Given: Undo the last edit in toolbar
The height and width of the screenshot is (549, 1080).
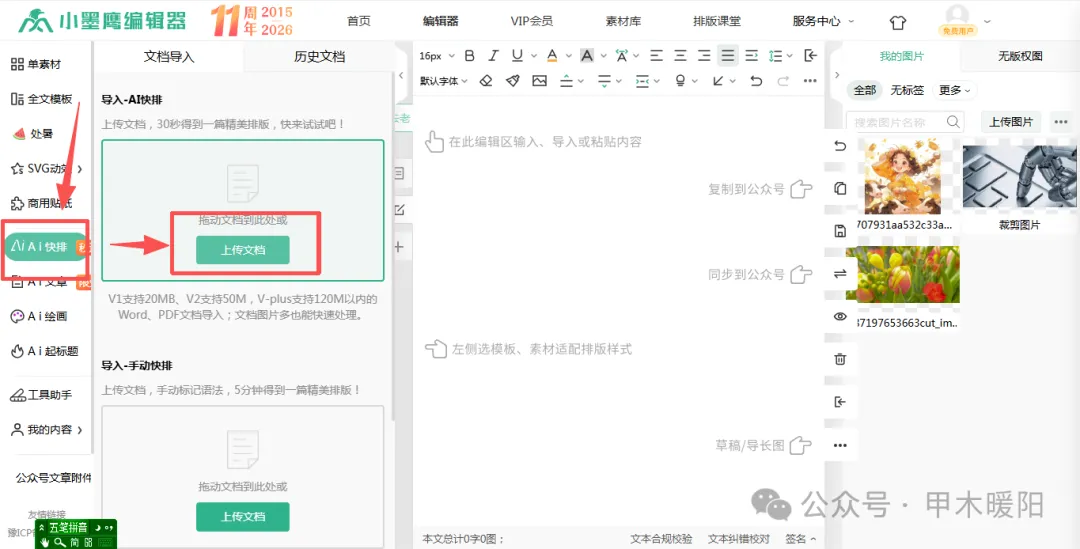Looking at the screenshot, I should tap(756, 81).
